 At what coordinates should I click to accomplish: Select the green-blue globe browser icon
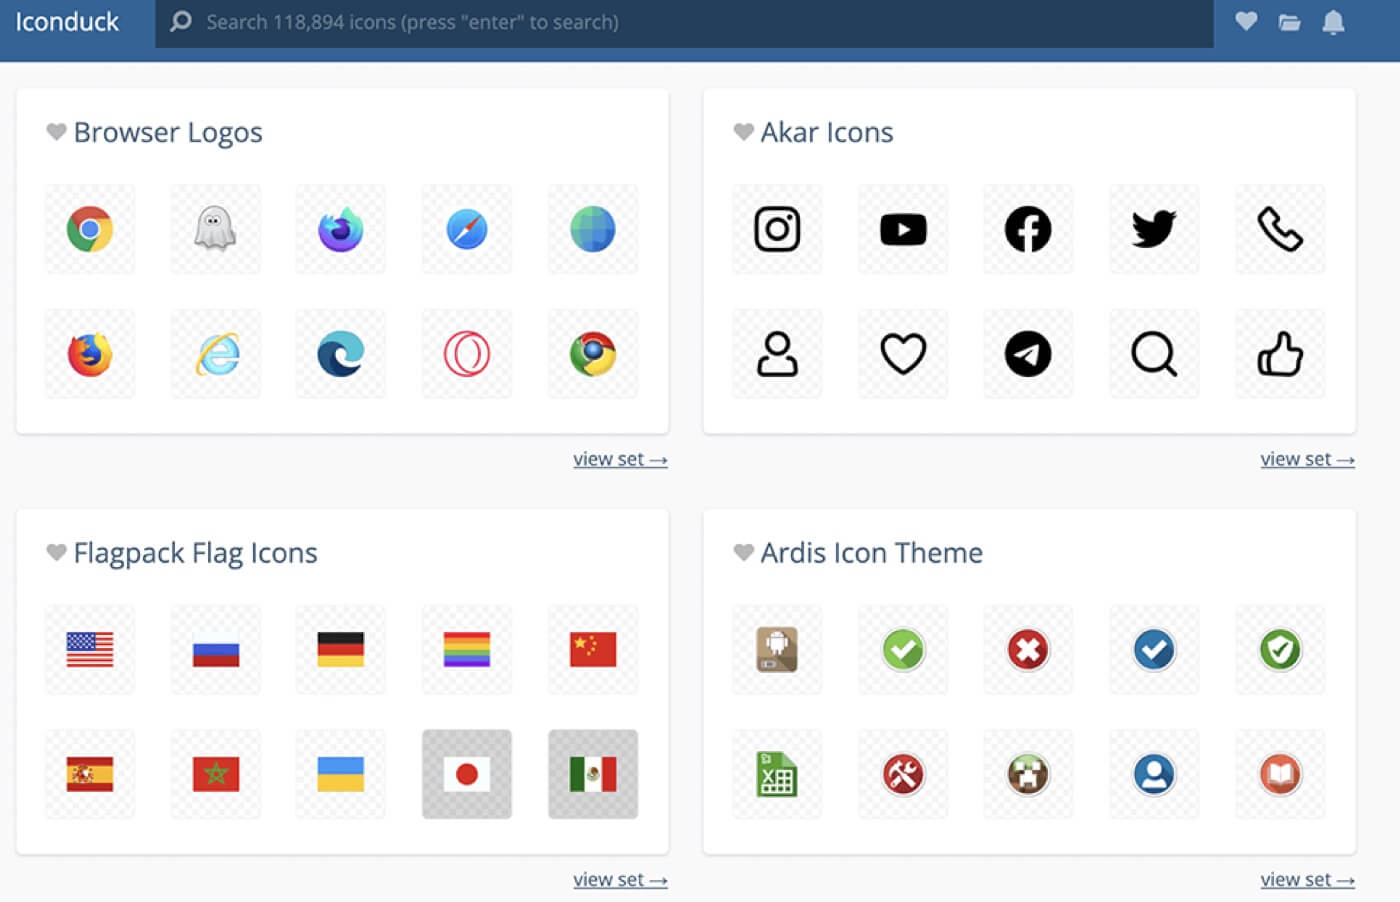click(x=593, y=229)
